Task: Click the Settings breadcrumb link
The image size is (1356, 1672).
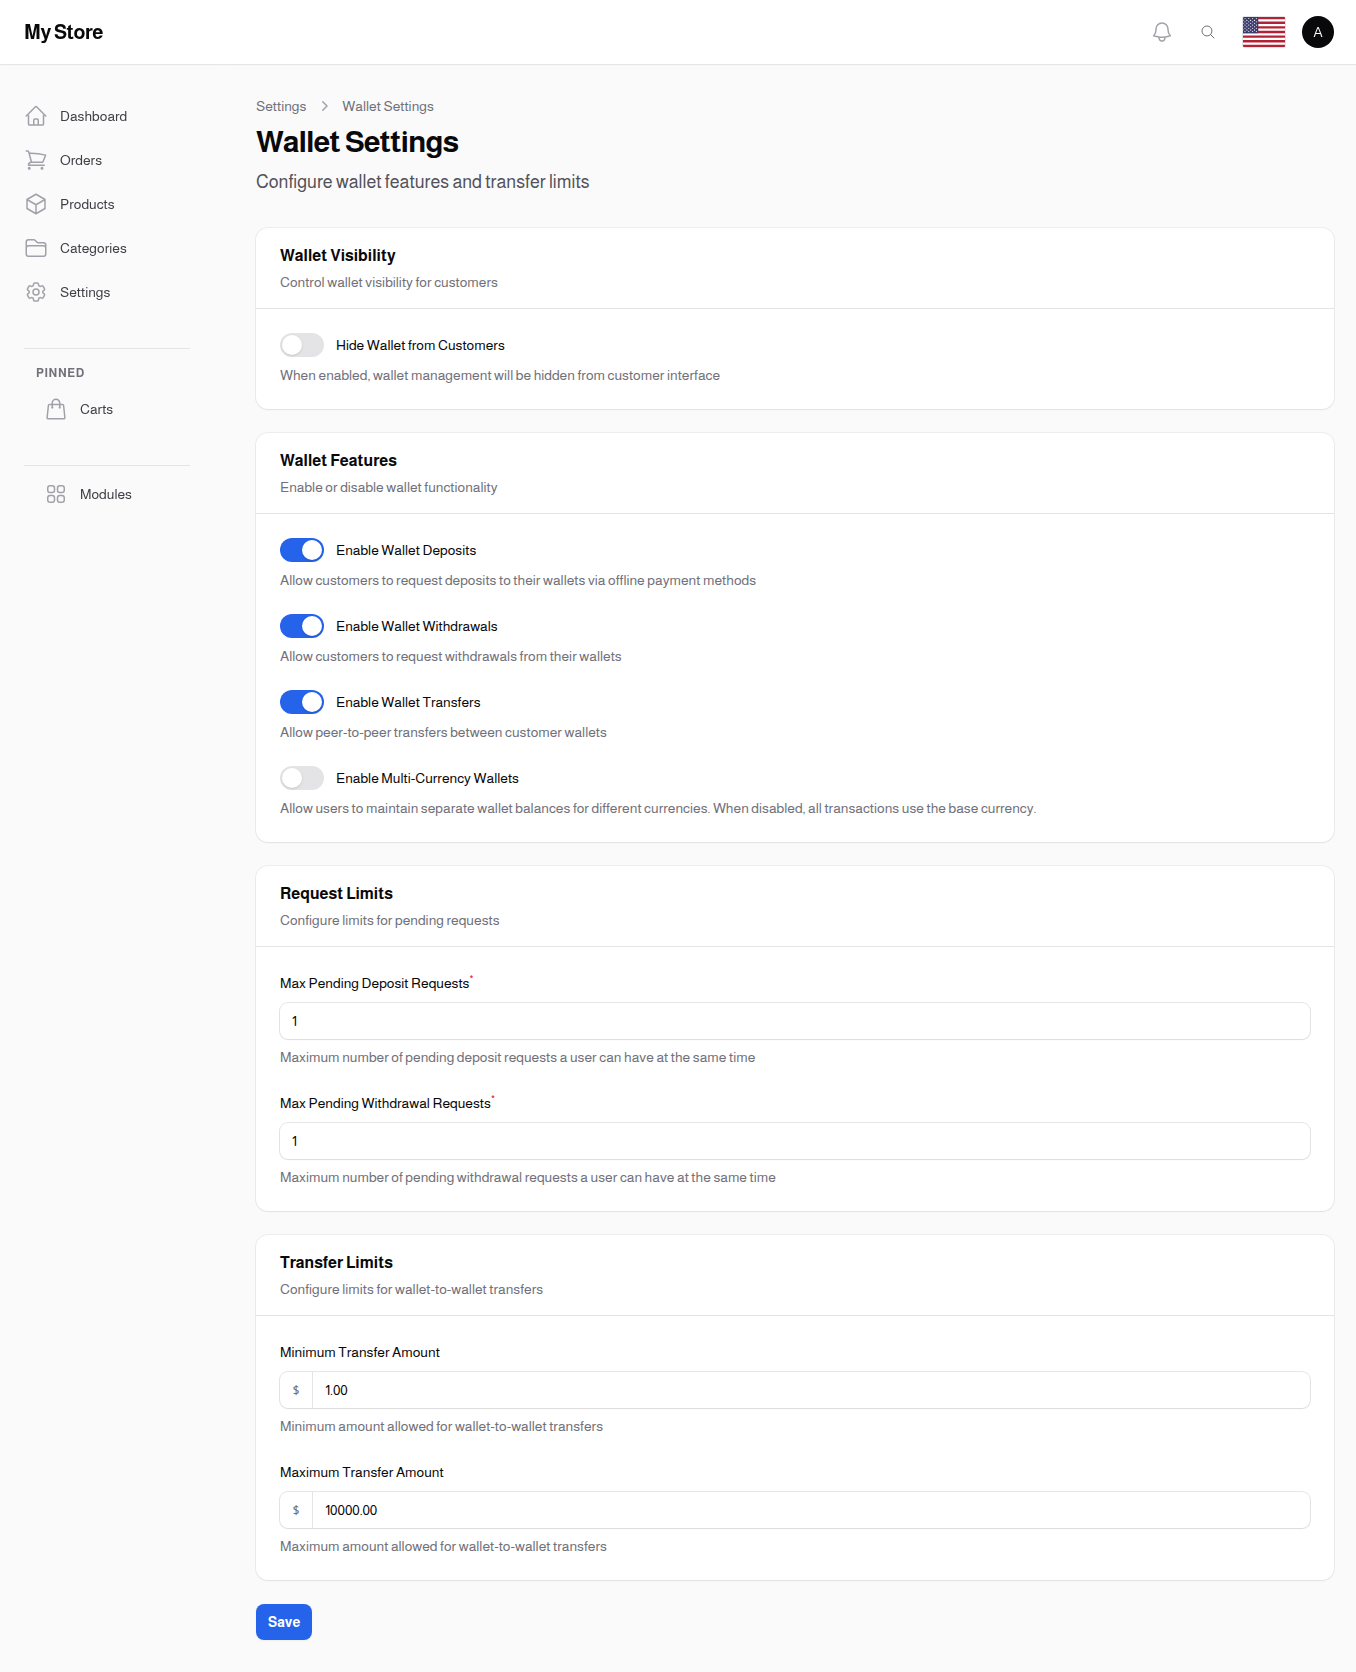Action: 281,106
